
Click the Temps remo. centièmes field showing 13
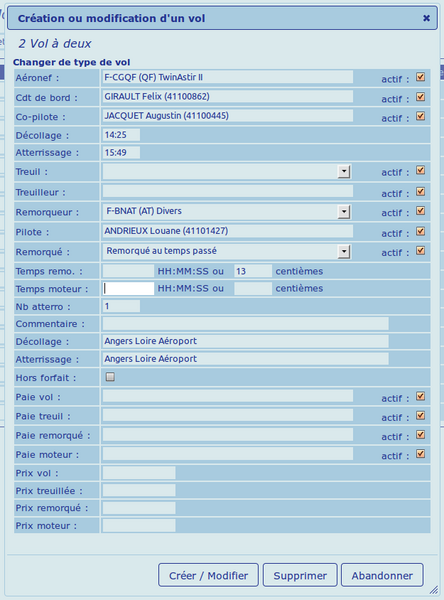click(x=253, y=271)
